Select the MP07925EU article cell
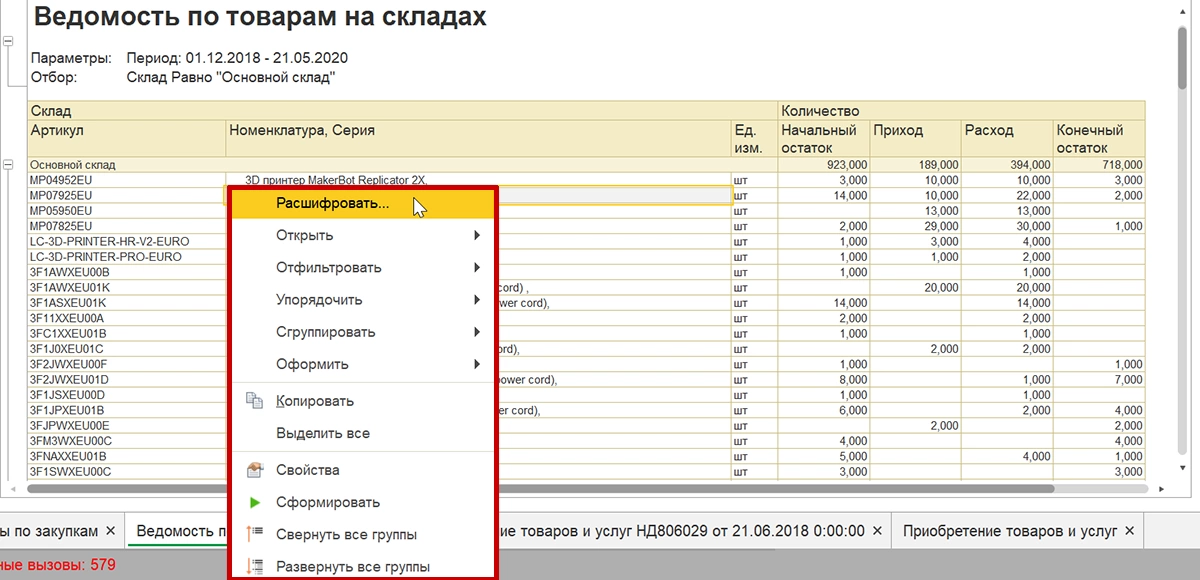The image size is (1200, 580). [127, 195]
